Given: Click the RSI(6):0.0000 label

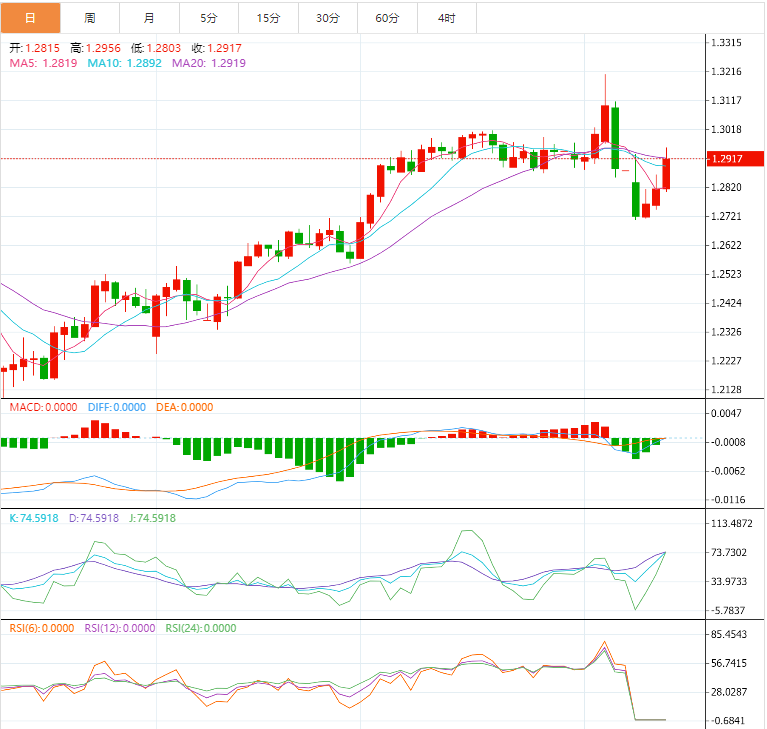Looking at the screenshot, I should (42, 628).
